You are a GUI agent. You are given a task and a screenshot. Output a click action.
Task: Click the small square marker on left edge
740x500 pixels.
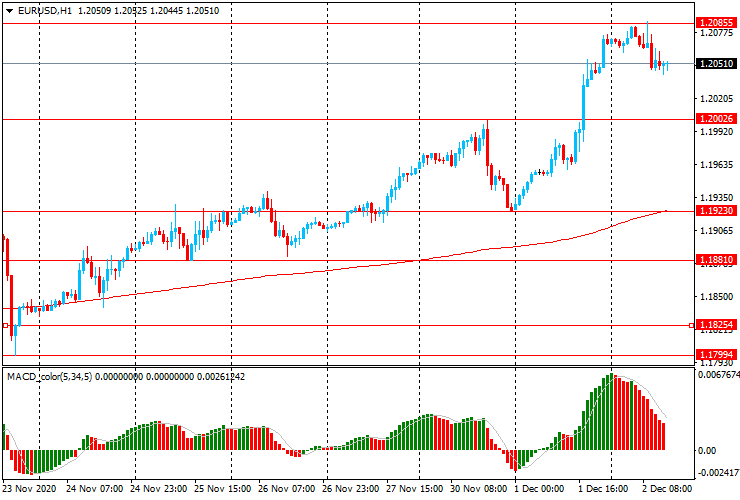(5, 326)
